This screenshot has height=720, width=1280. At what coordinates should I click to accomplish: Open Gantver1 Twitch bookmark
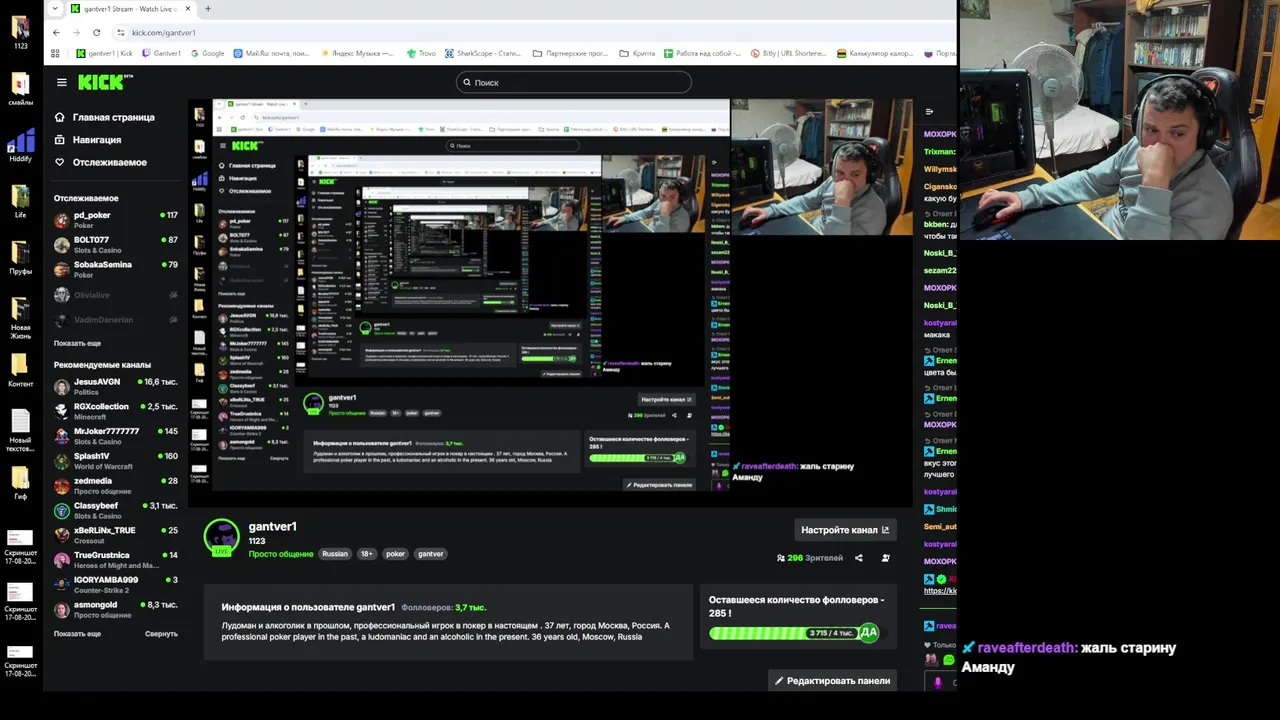click(x=161, y=53)
